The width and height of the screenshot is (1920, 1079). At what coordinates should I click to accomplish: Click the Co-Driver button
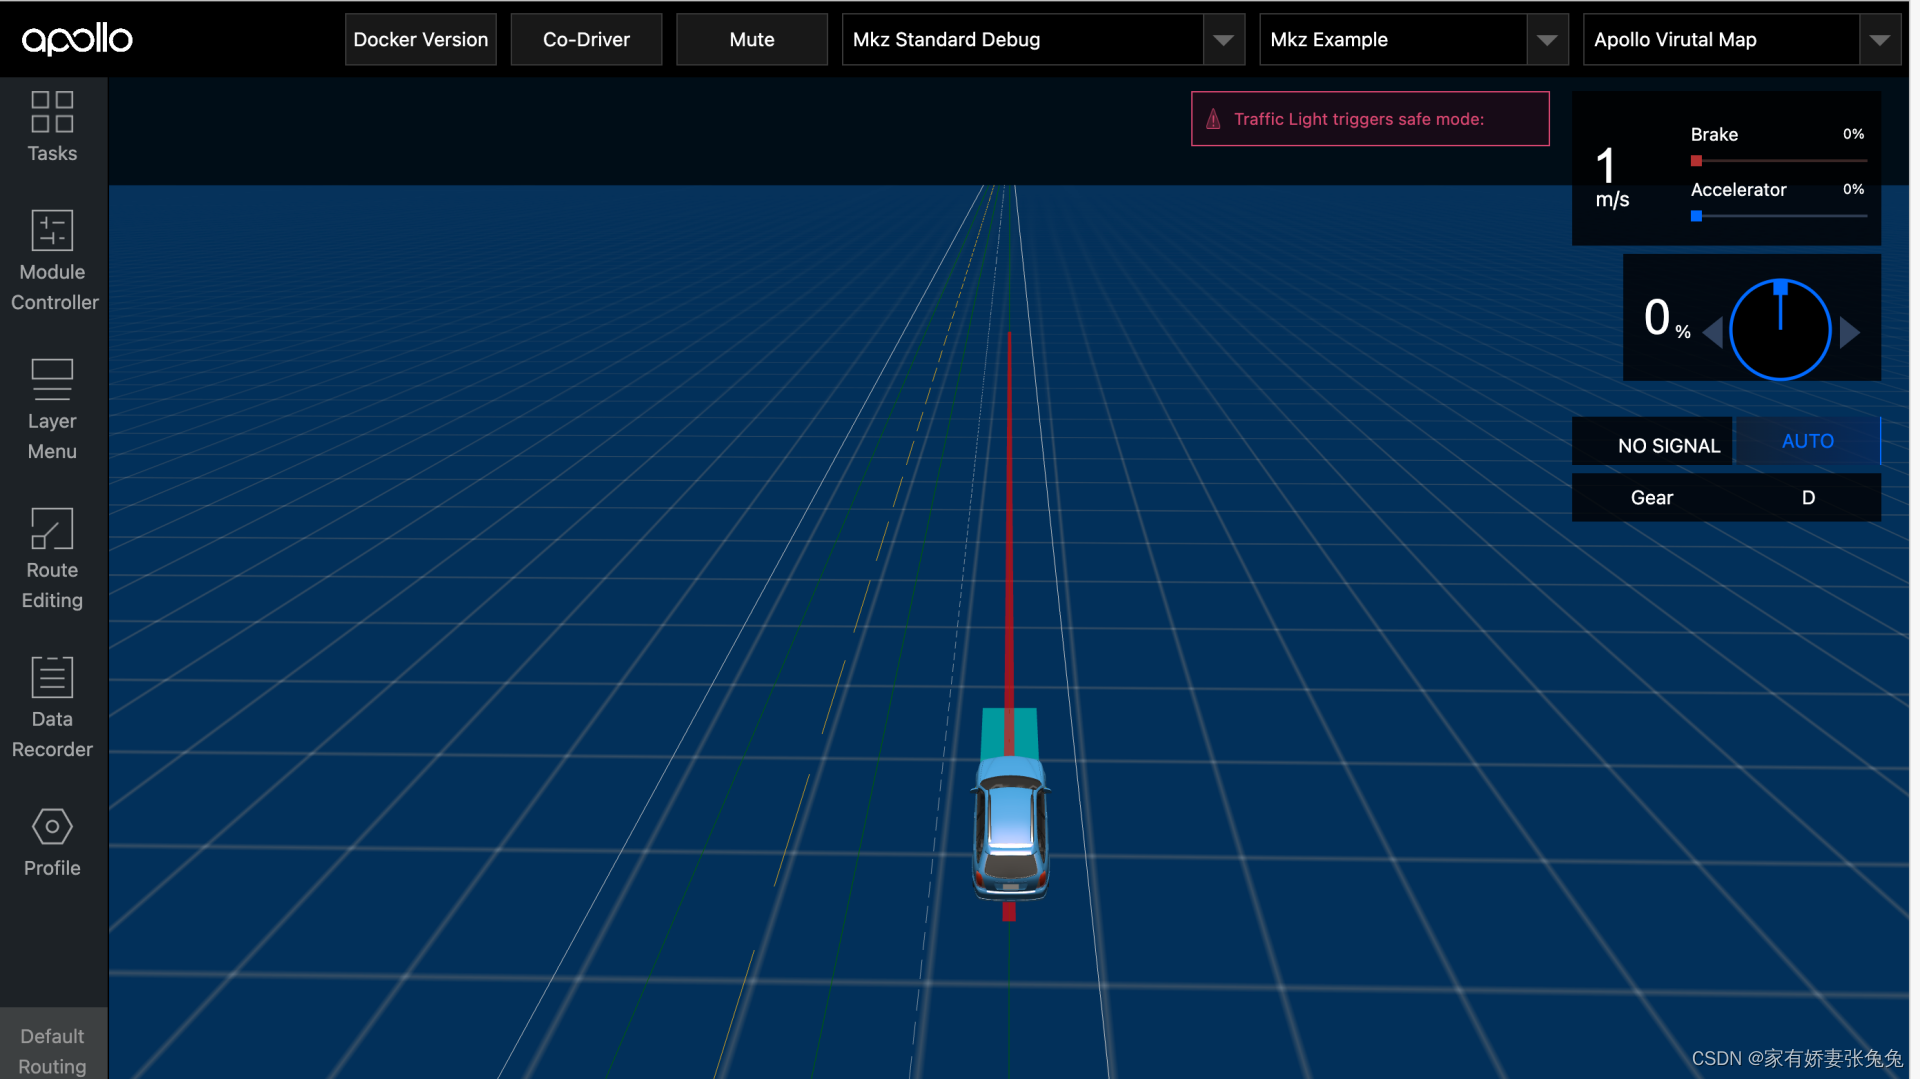pyautogui.click(x=586, y=40)
